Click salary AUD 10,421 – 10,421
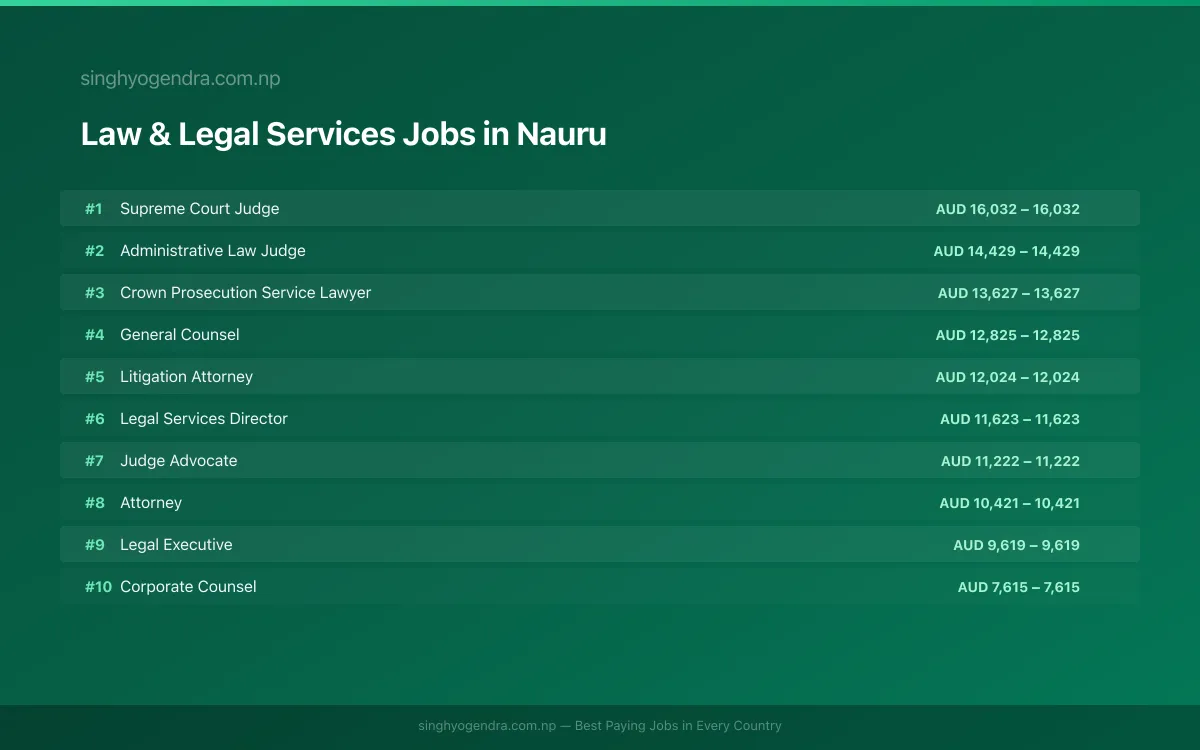The image size is (1200, 750). click(x=1010, y=503)
